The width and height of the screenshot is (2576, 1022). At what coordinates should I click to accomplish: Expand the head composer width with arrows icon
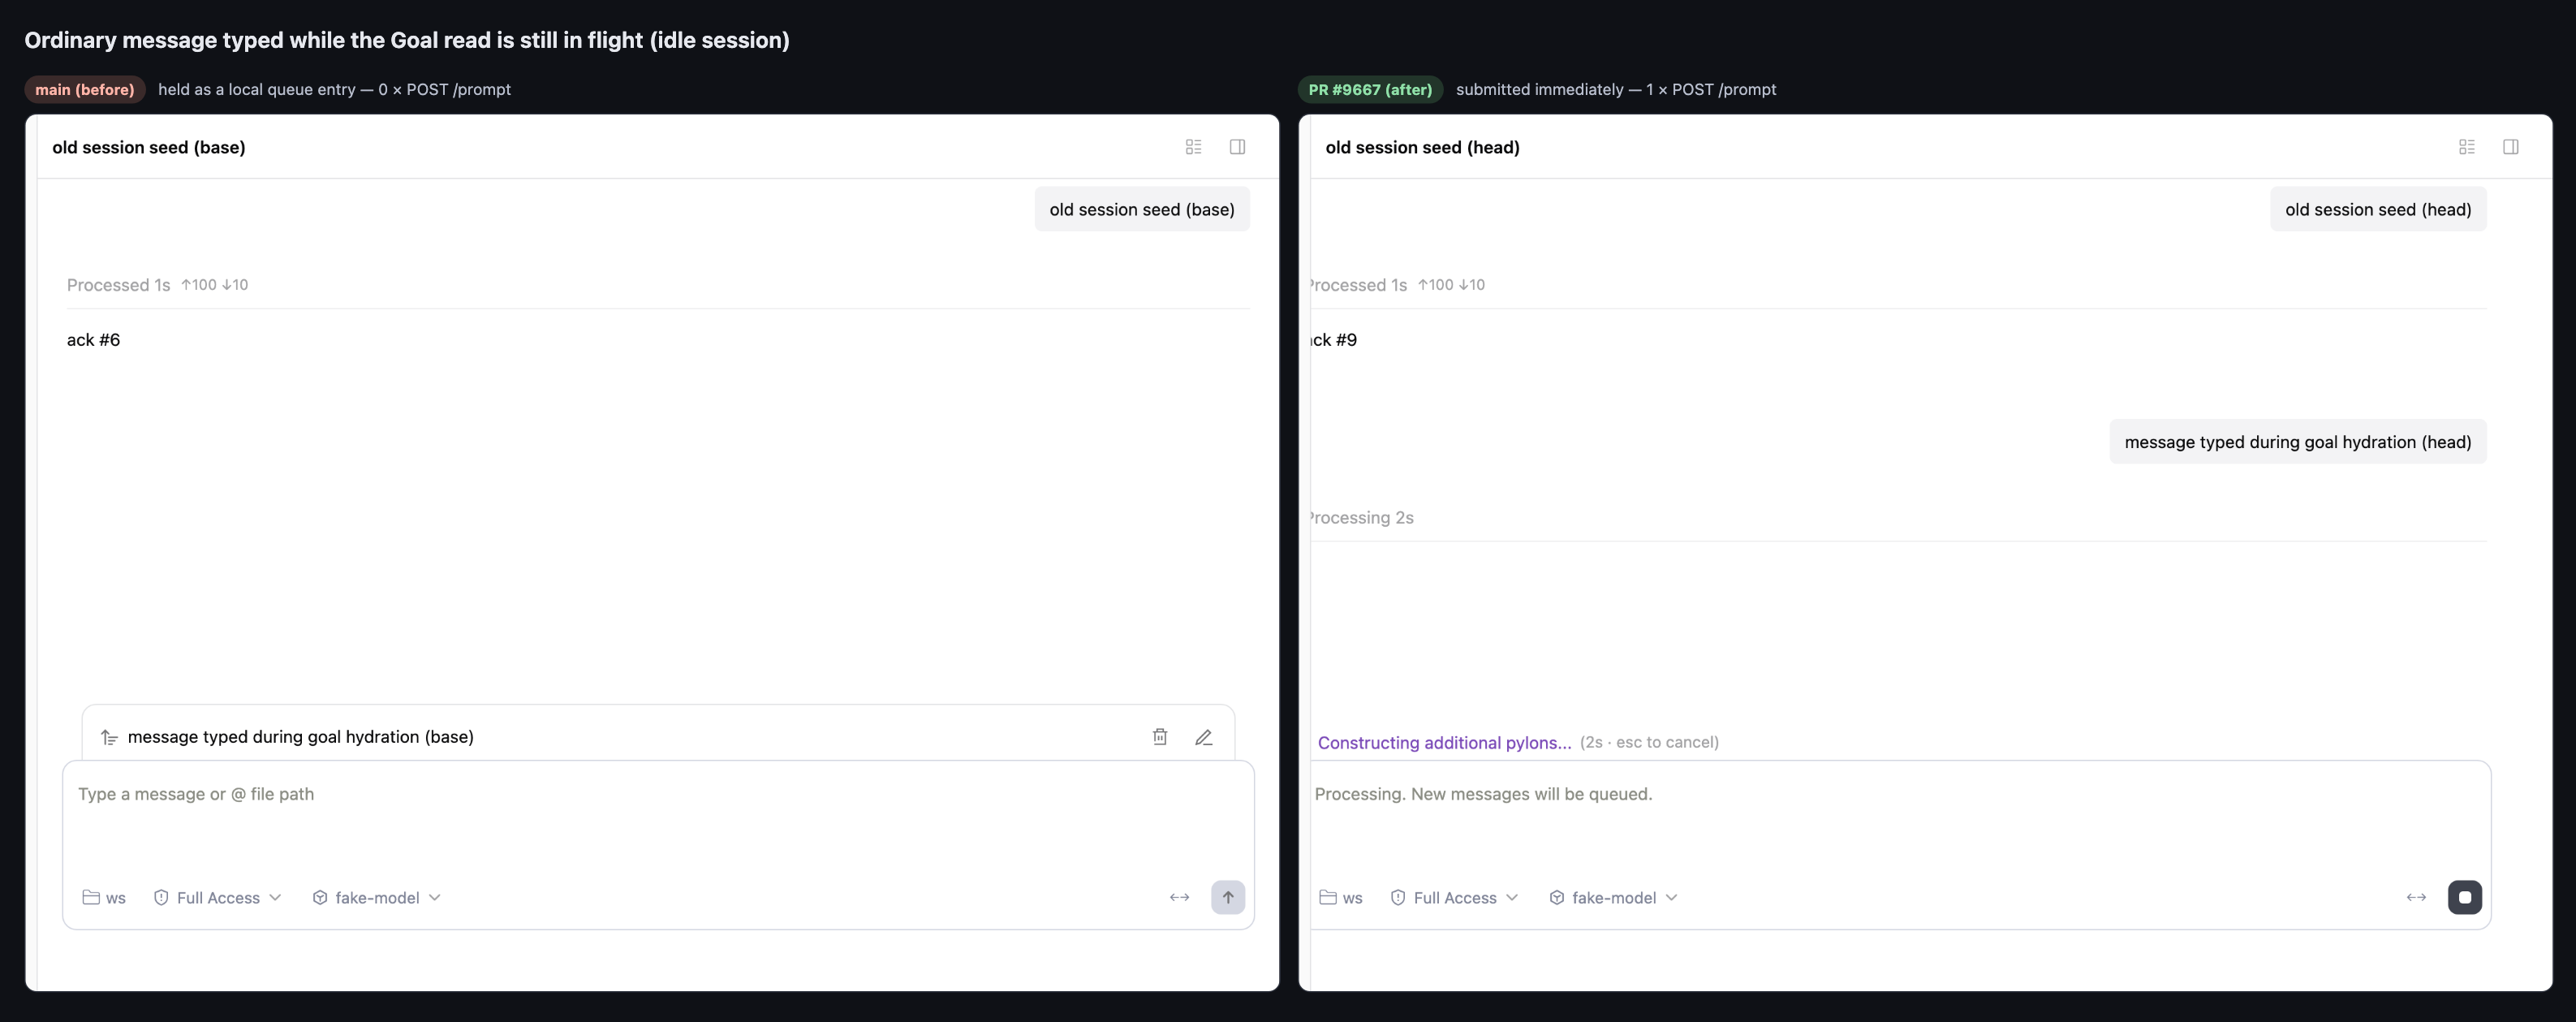(x=2416, y=897)
